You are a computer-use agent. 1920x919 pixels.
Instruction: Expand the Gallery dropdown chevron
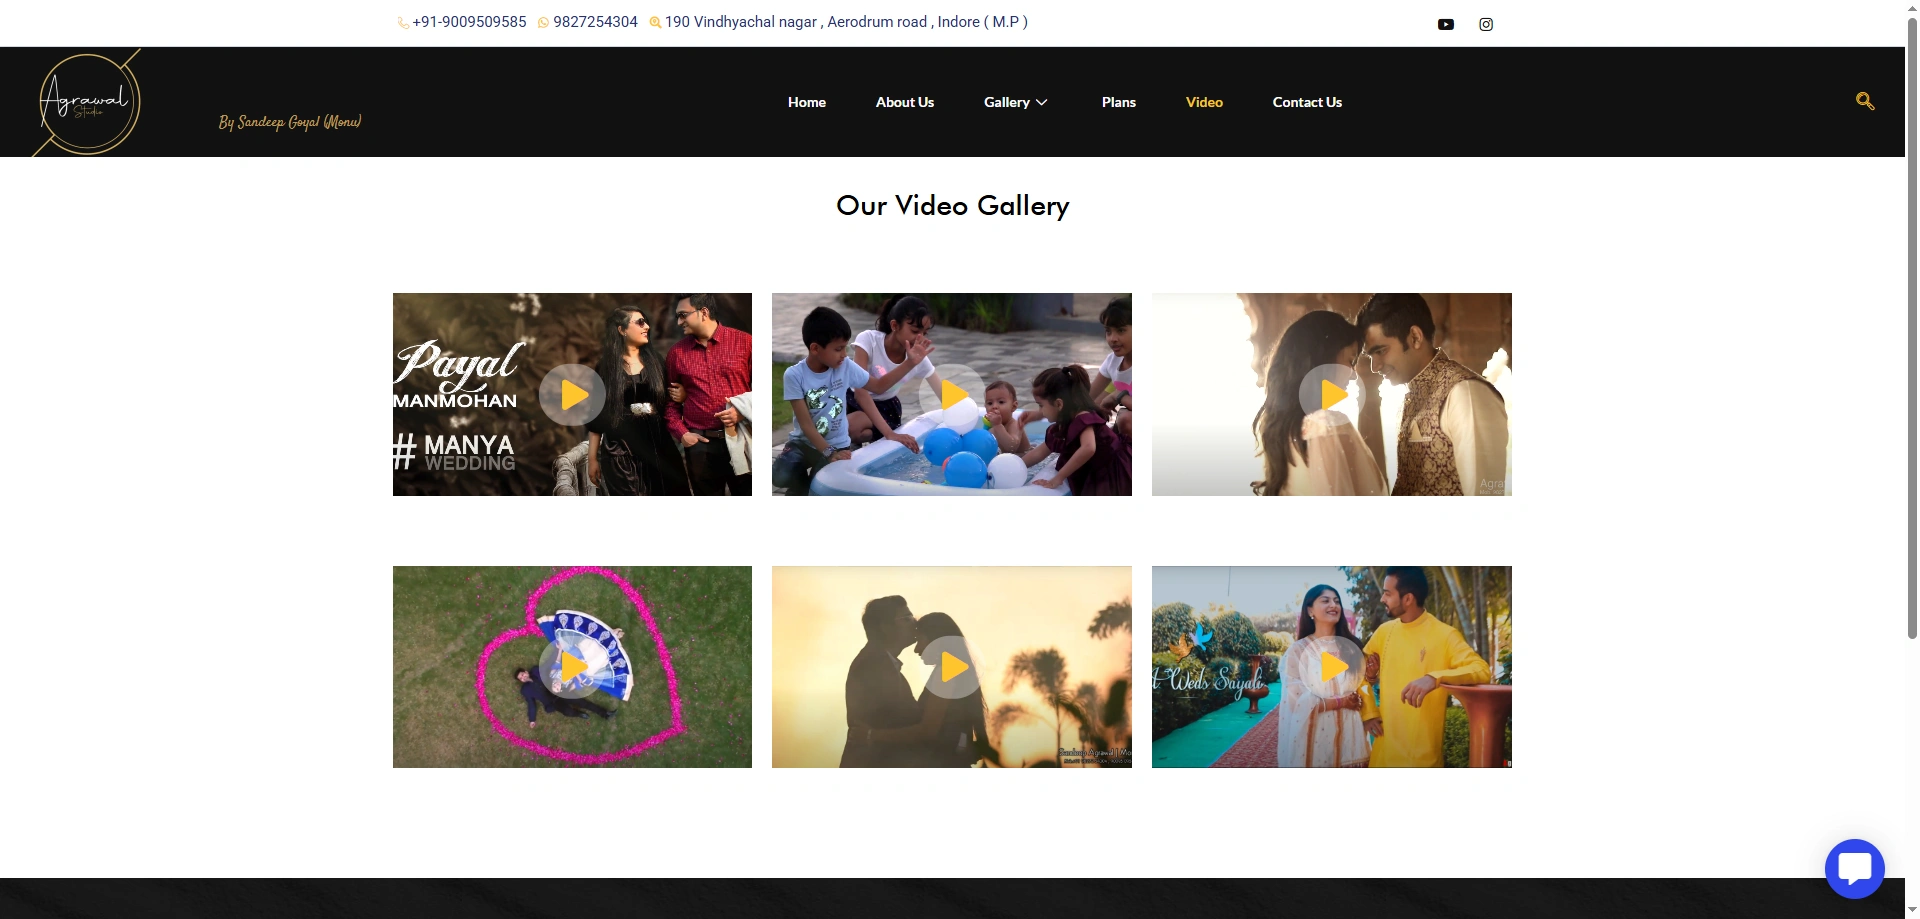coord(1041,102)
